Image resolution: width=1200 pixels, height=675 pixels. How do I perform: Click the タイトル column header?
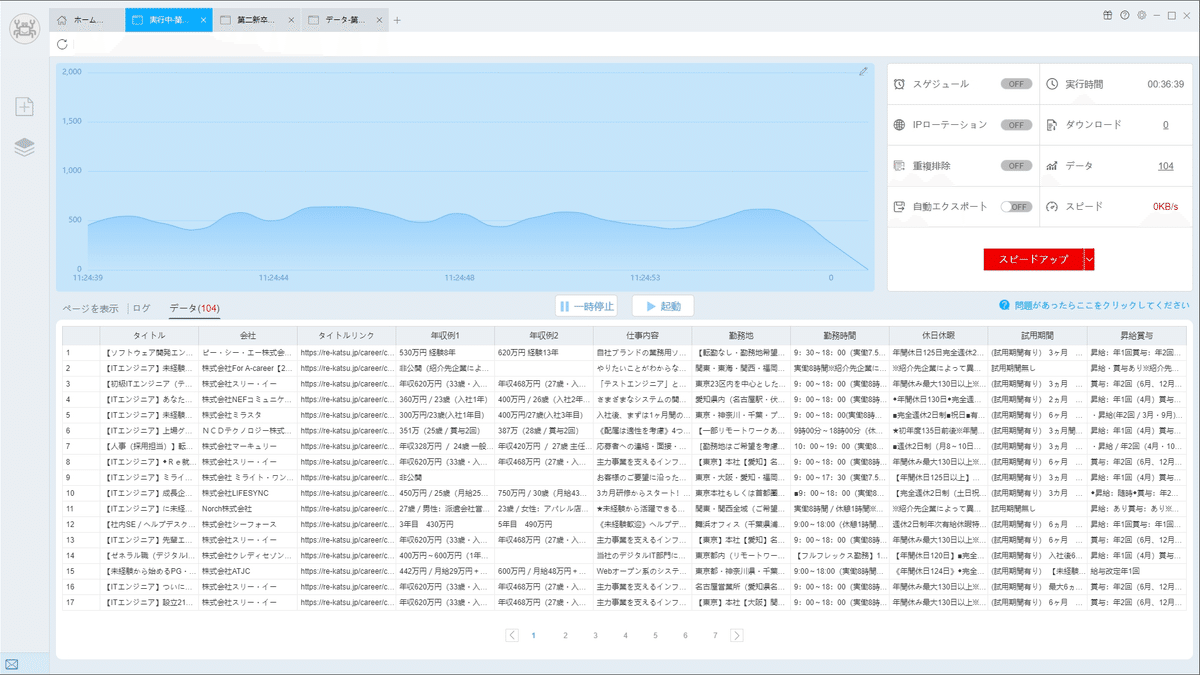coord(149,335)
